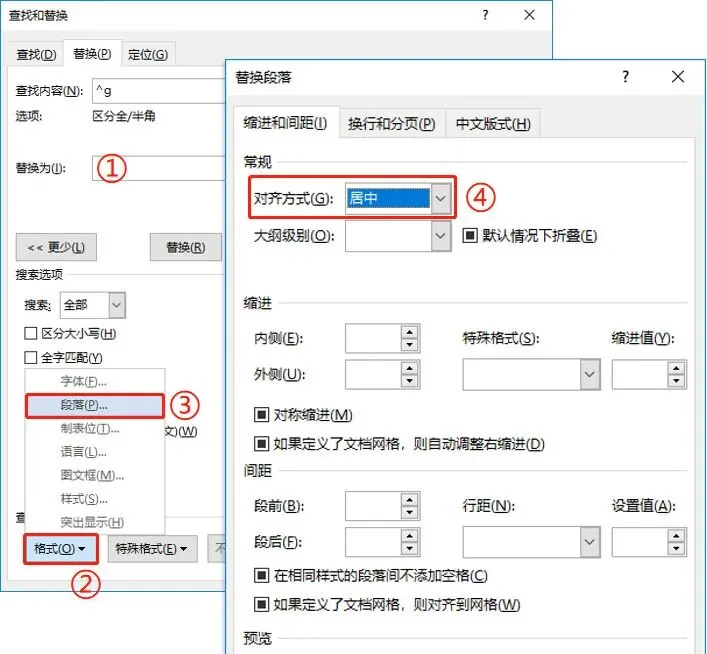Image resolution: width=707 pixels, height=654 pixels.
Task: Click the 外侧(U) indent field
Action: point(373,374)
